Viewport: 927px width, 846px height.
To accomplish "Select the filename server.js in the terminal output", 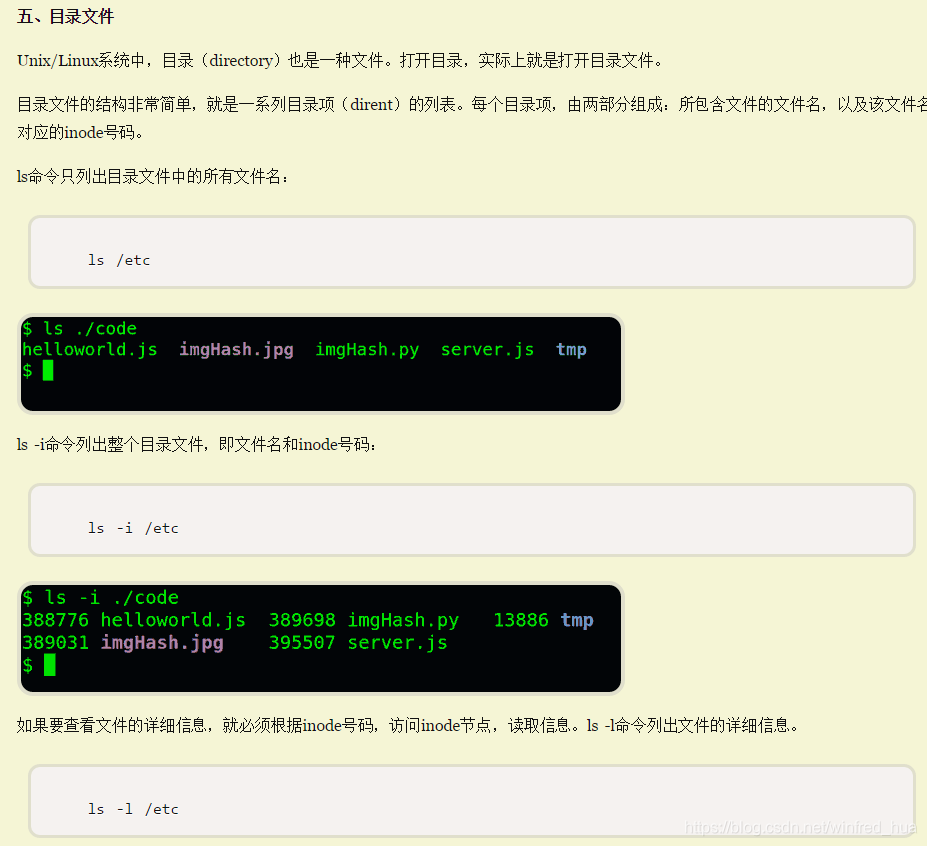I will coord(487,349).
